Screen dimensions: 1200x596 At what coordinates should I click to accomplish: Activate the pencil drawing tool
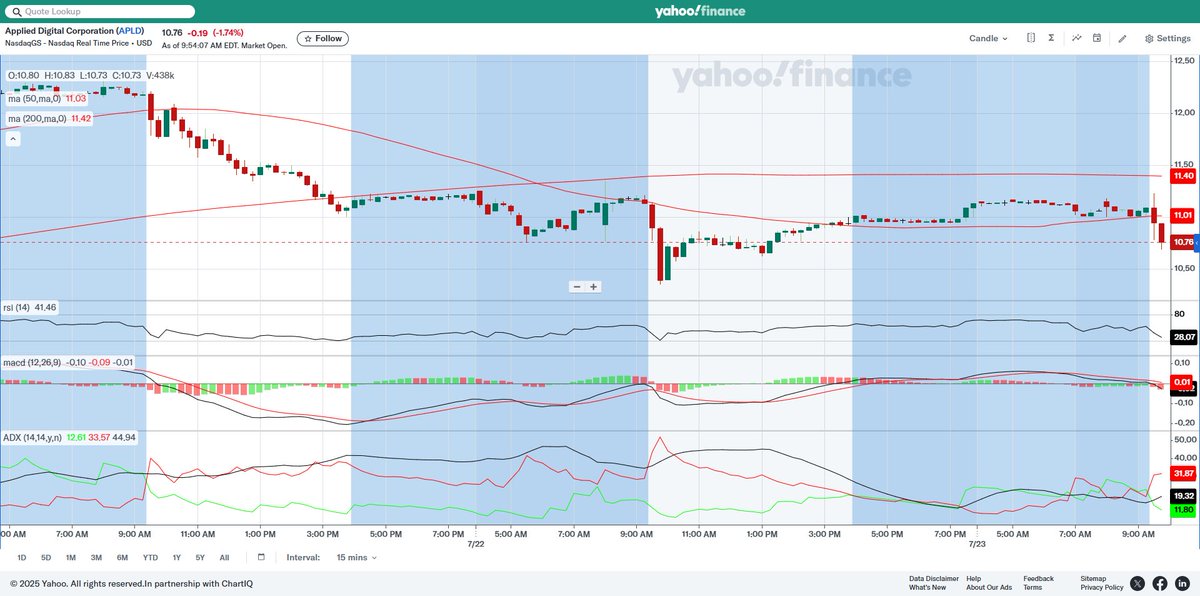[1122, 38]
